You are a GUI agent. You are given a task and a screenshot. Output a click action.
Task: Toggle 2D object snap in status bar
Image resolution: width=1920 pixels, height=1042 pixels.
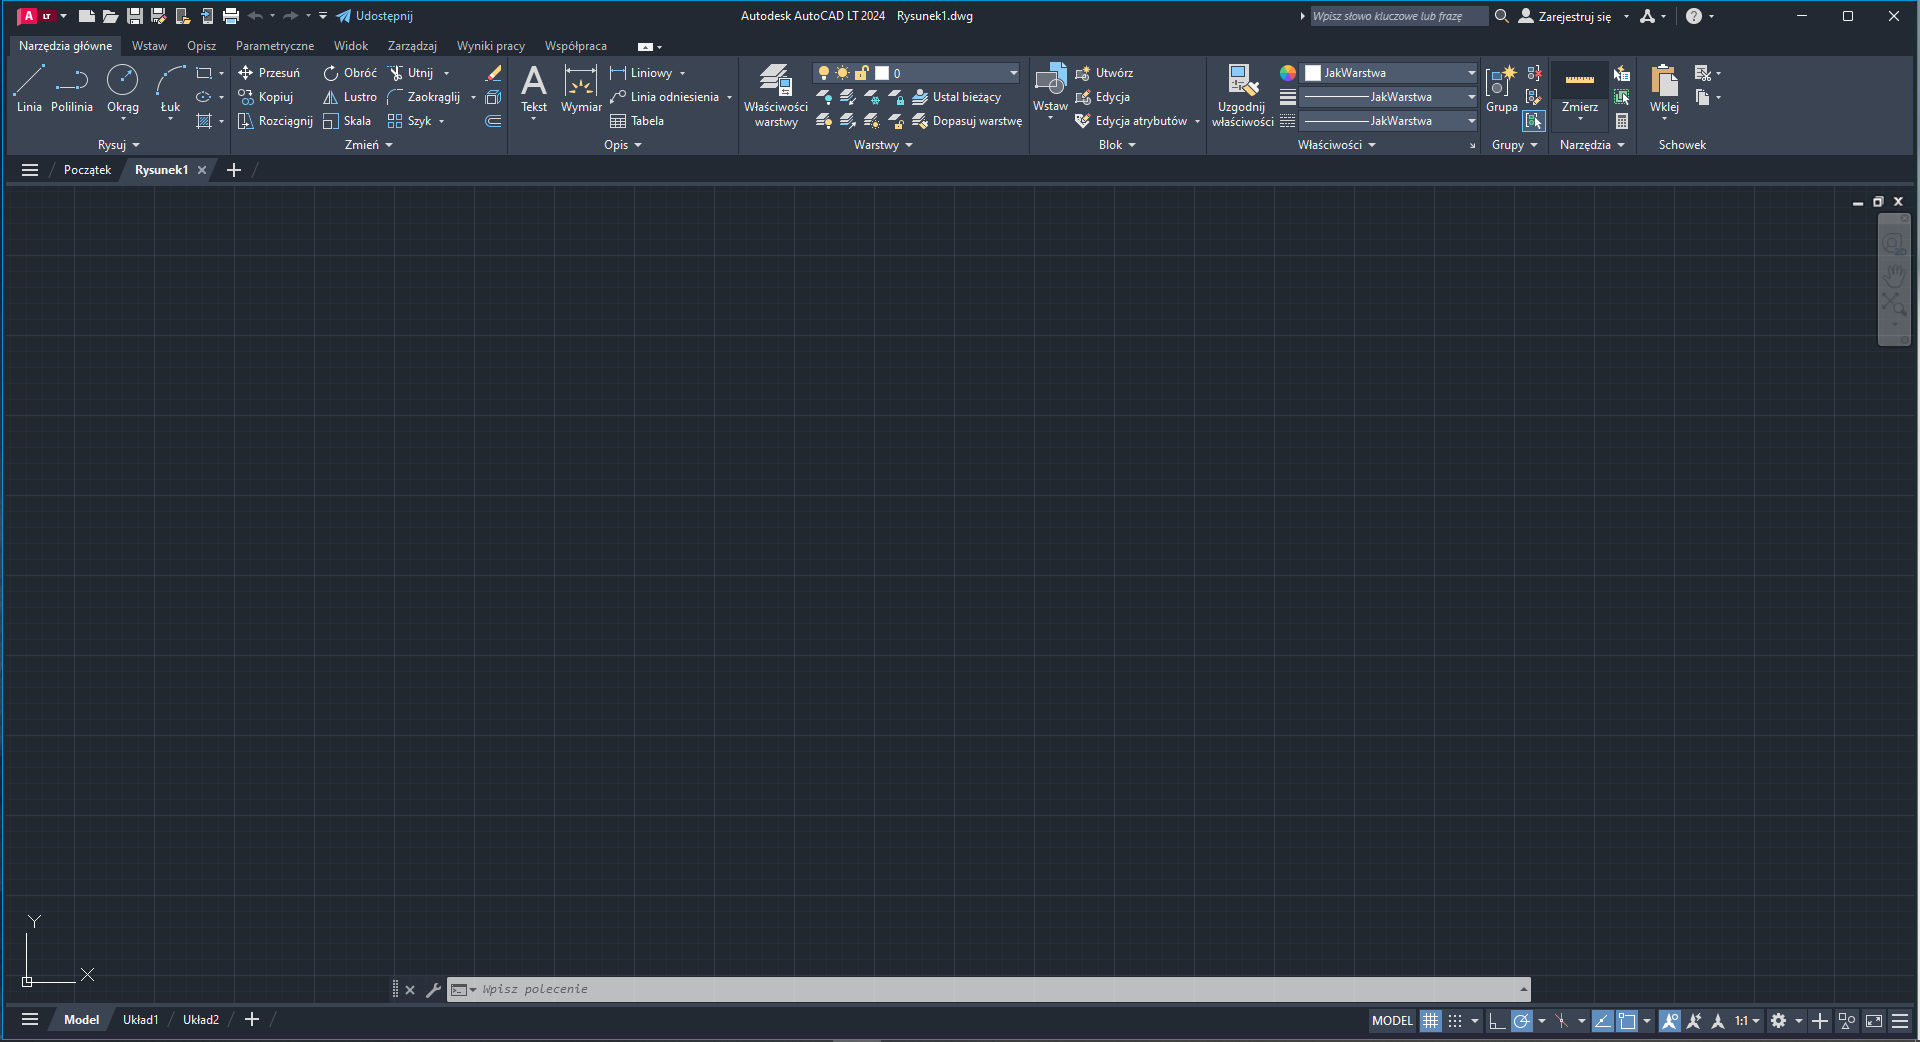1627,1021
